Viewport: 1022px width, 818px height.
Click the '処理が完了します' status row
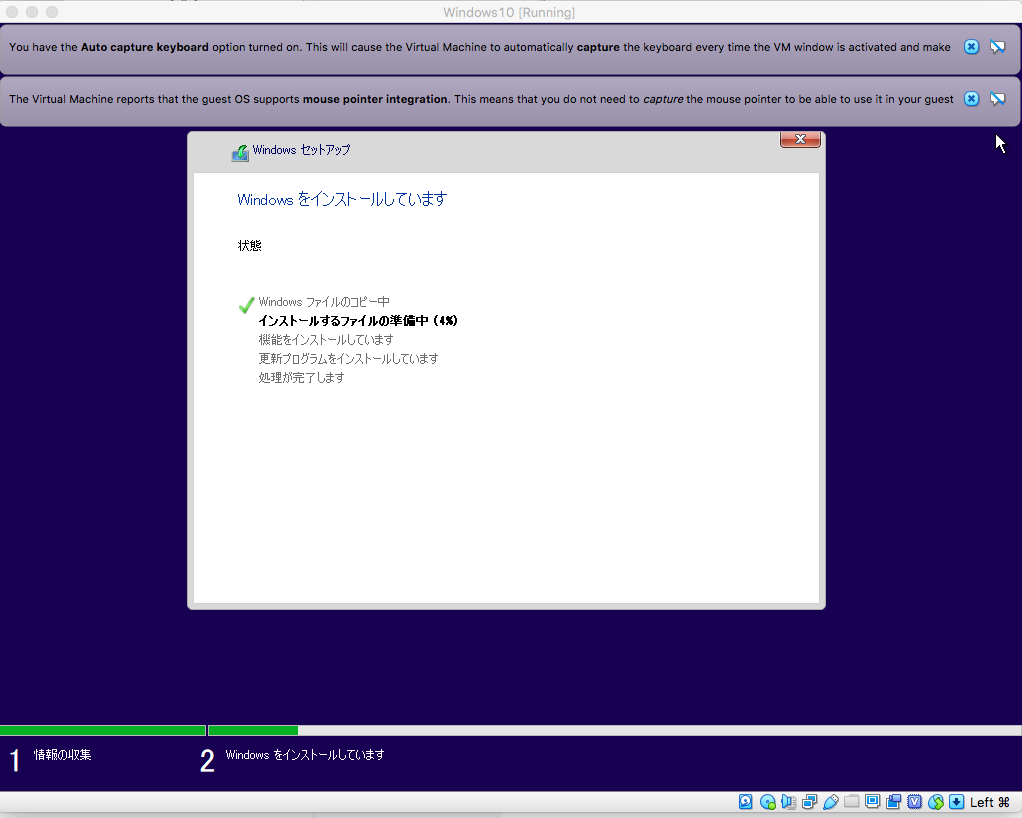click(302, 377)
